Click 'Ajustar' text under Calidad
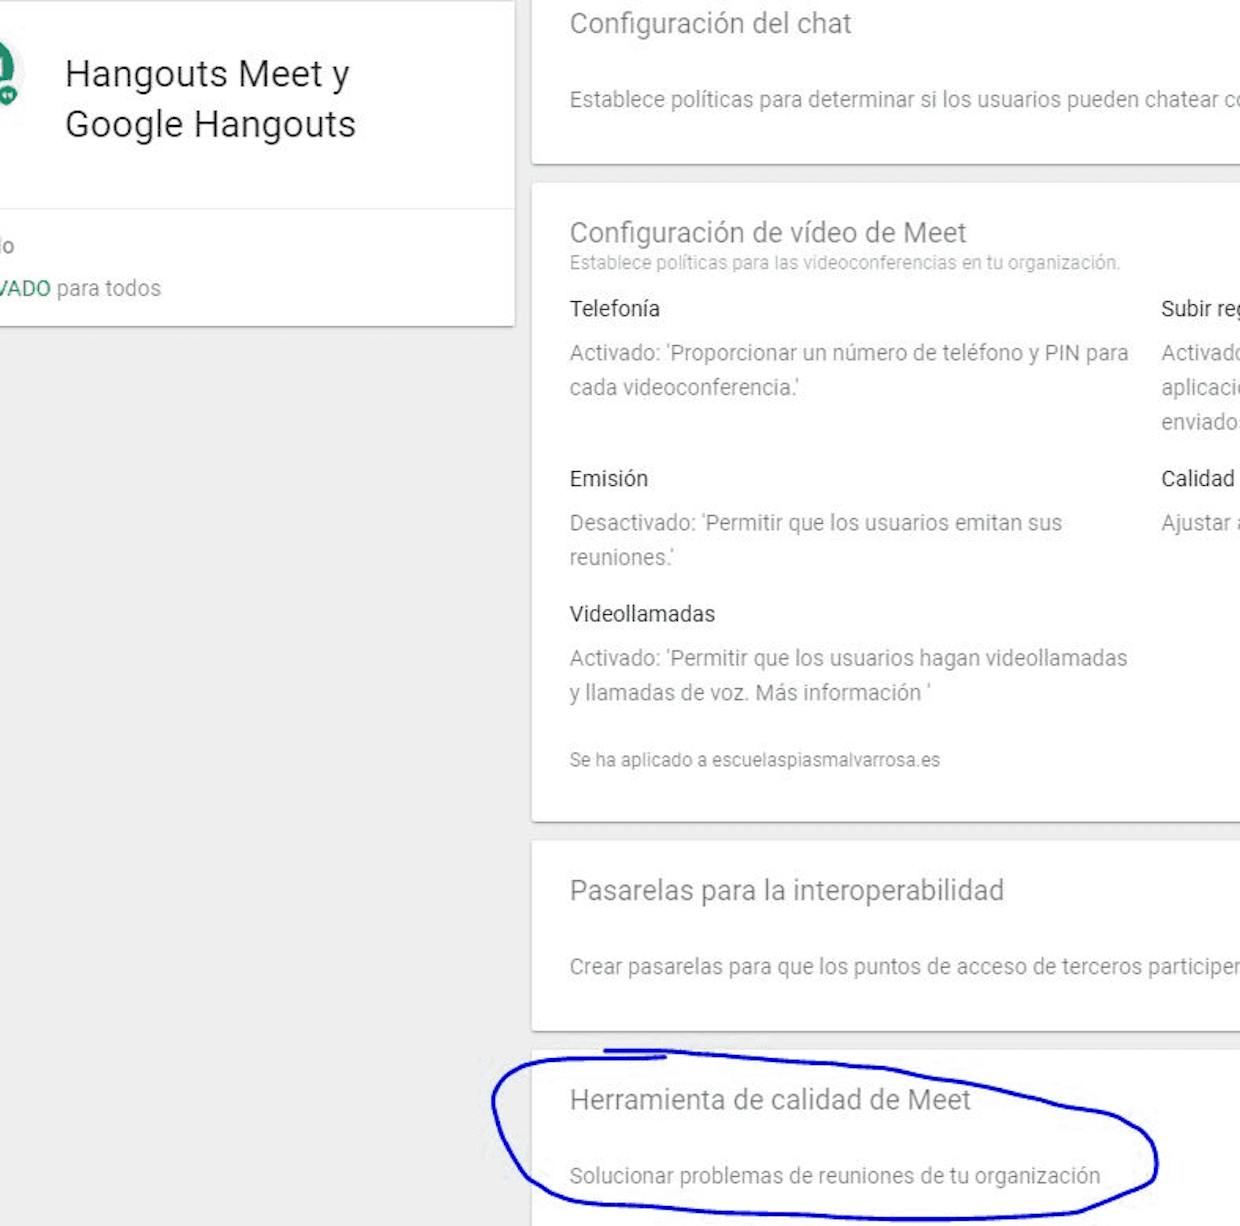1240x1226 pixels. pyautogui.click(x=1198, y=522)
